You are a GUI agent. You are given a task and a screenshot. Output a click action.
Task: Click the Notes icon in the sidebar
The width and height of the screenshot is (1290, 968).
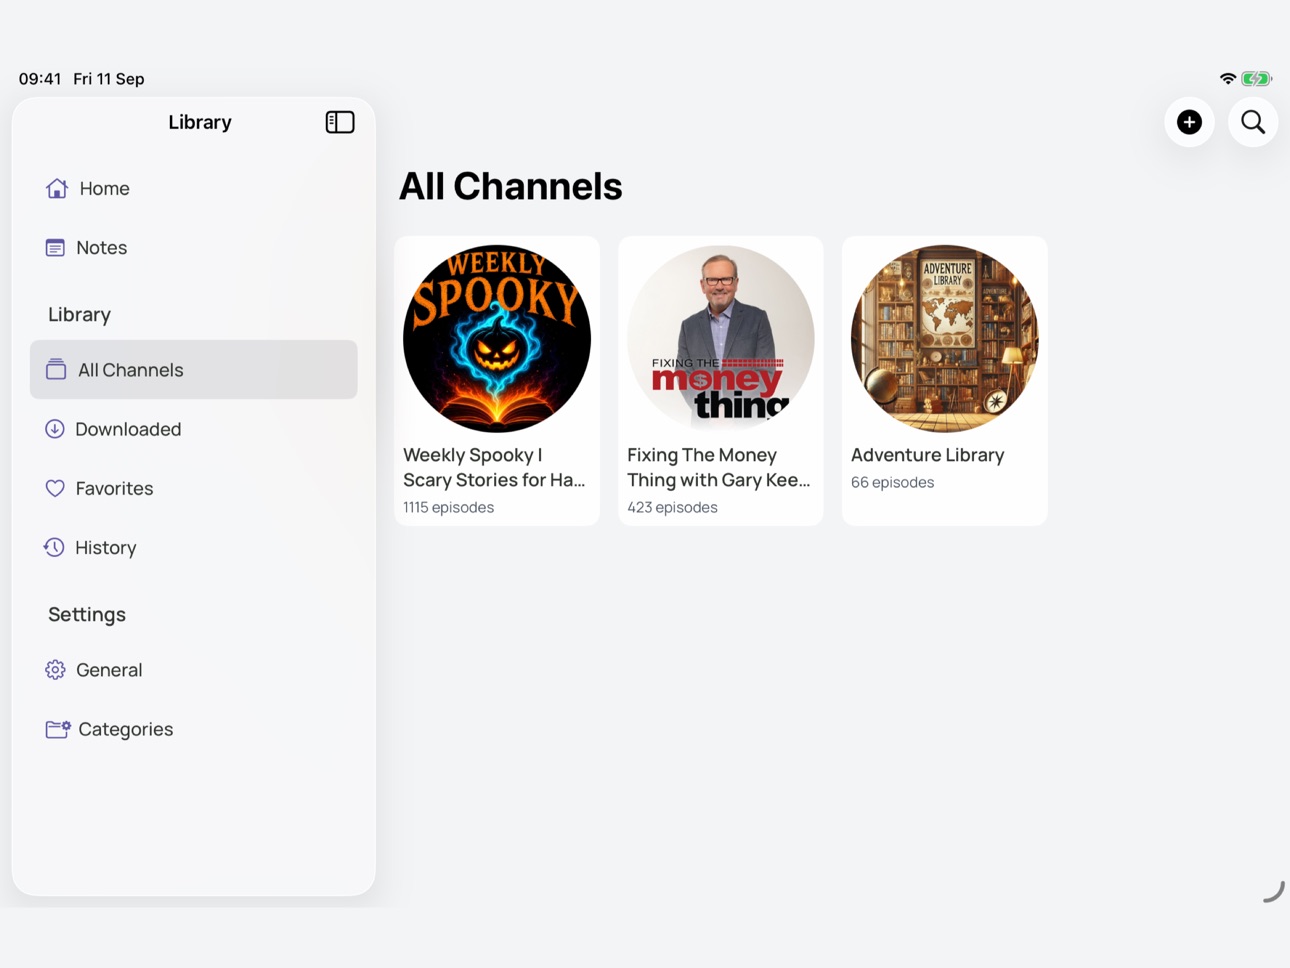coord(55,247)
